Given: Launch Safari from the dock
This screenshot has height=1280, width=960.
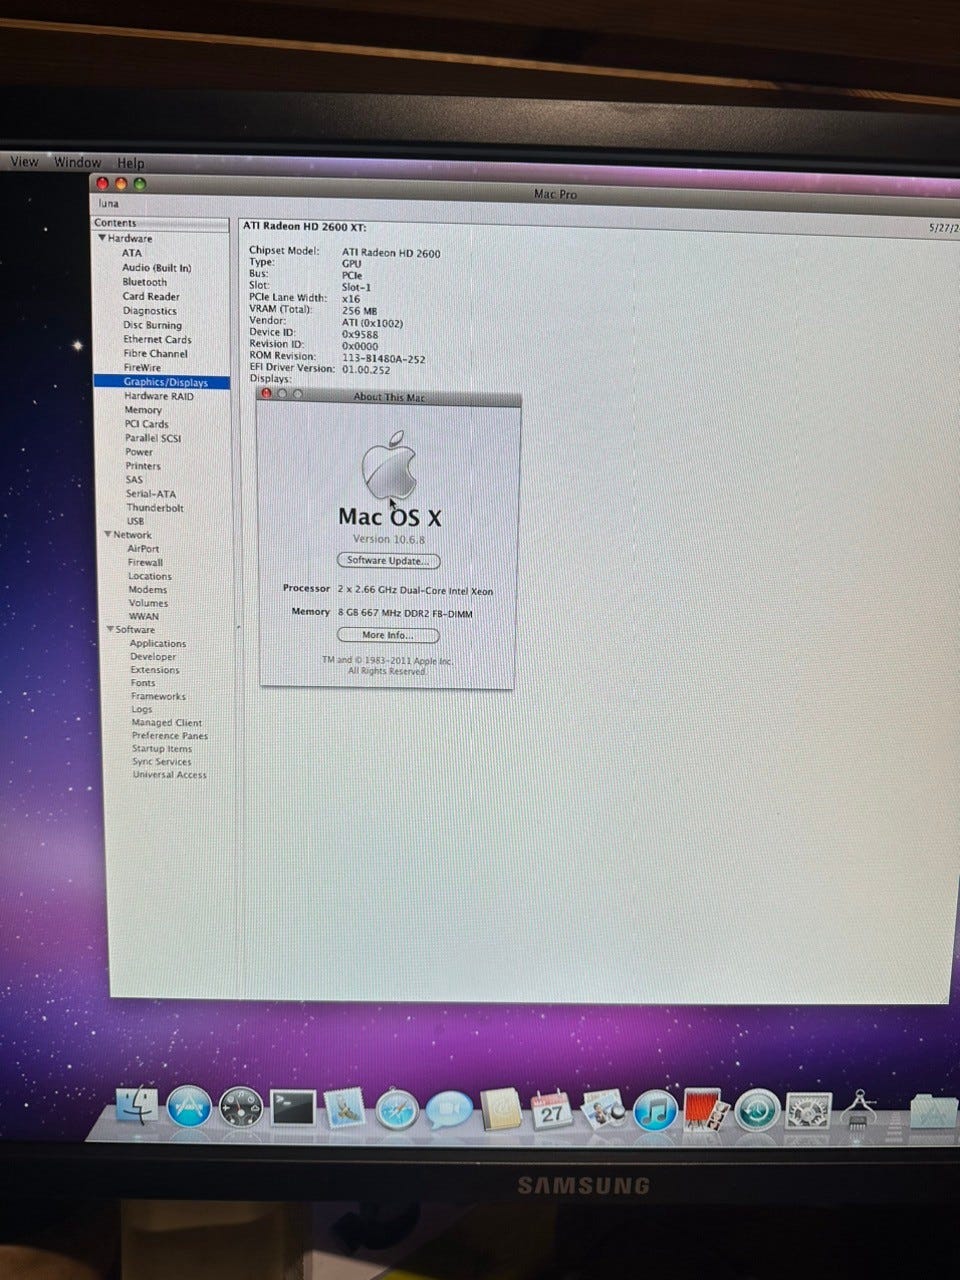Looking at the screenshot, I should click(396, 1109).
